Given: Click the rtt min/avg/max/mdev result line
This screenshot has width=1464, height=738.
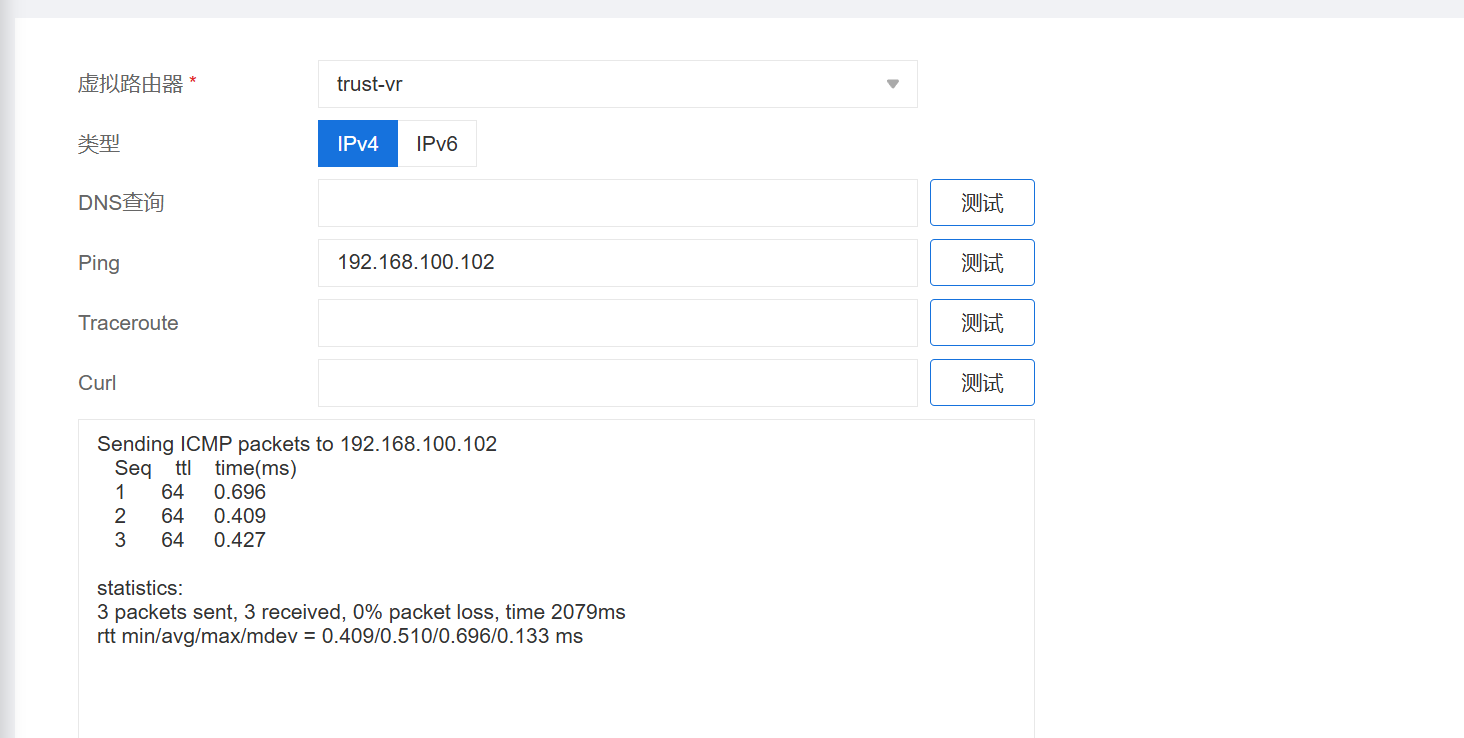Looking at the screenshot, I should 340,636.
